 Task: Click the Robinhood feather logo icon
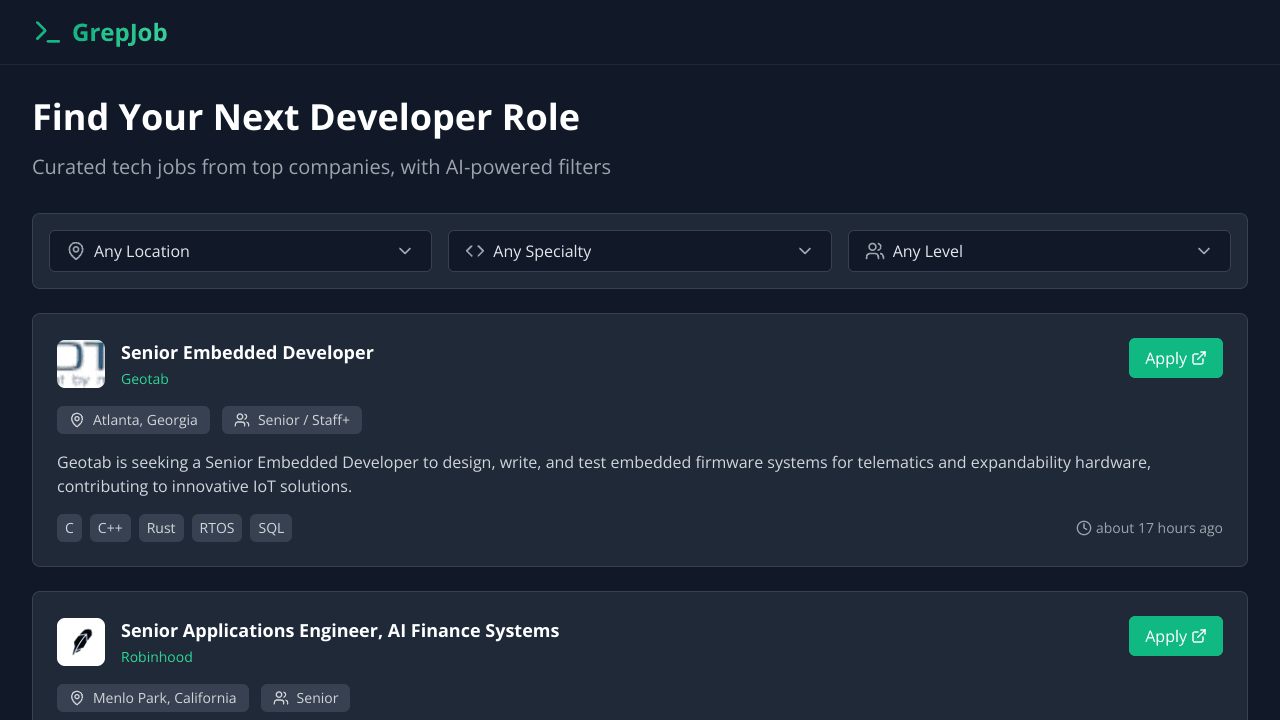pos(81,642)
